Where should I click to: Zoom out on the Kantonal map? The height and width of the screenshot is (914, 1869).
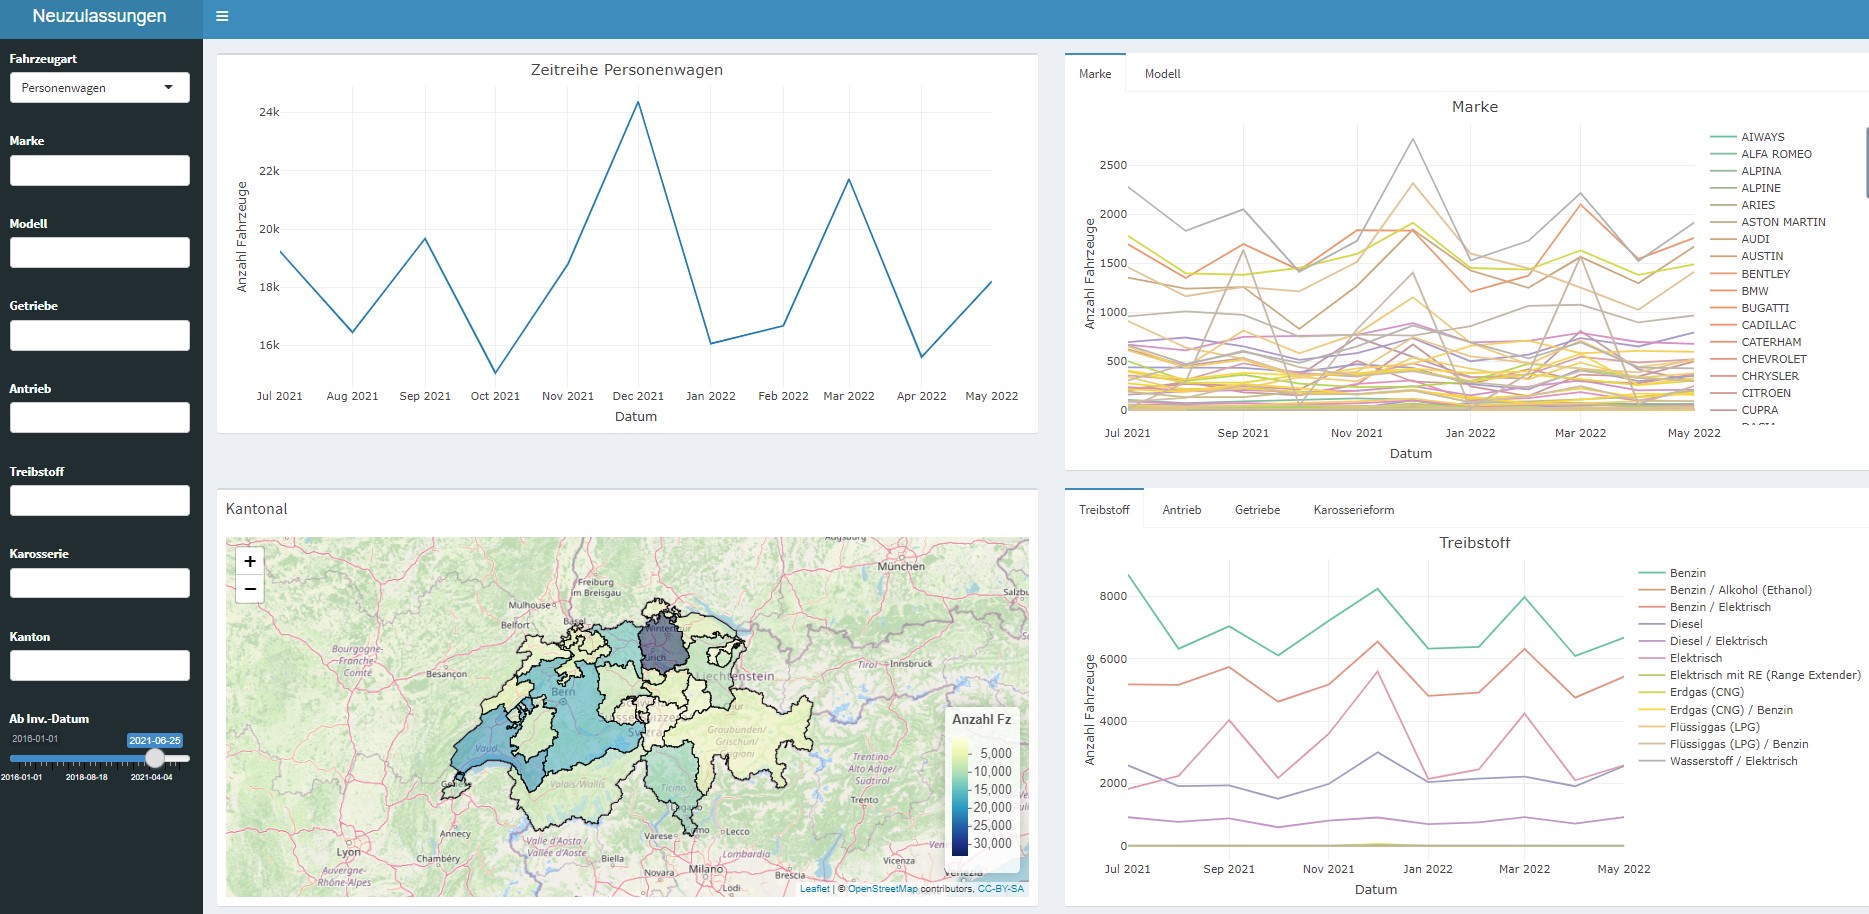250,589
